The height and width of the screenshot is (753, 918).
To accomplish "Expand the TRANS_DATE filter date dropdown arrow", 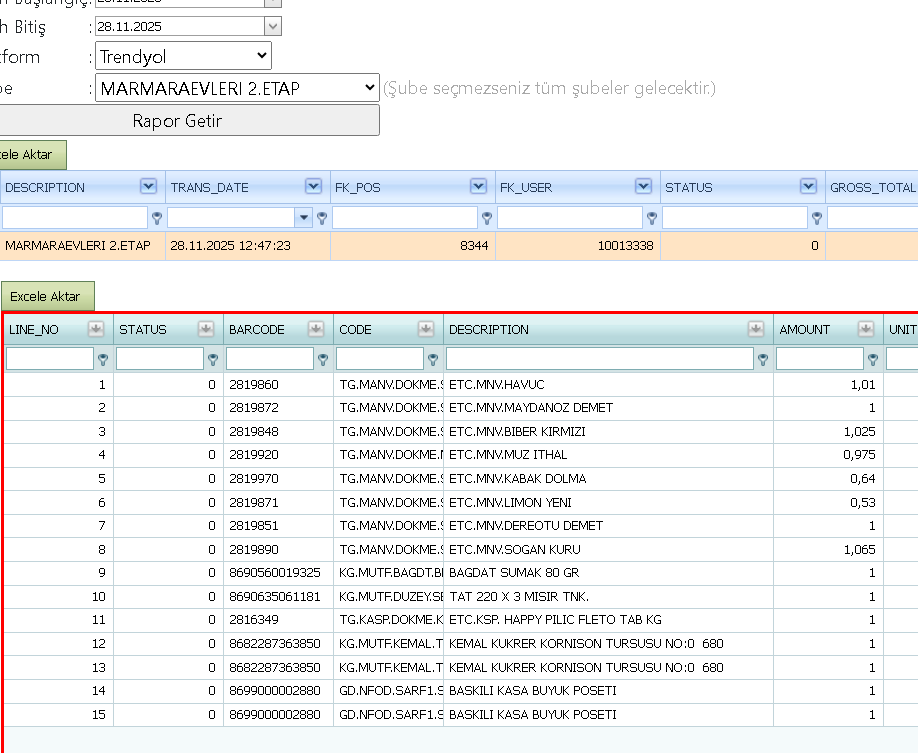I will pyautogui.click(x=303, y=218).
